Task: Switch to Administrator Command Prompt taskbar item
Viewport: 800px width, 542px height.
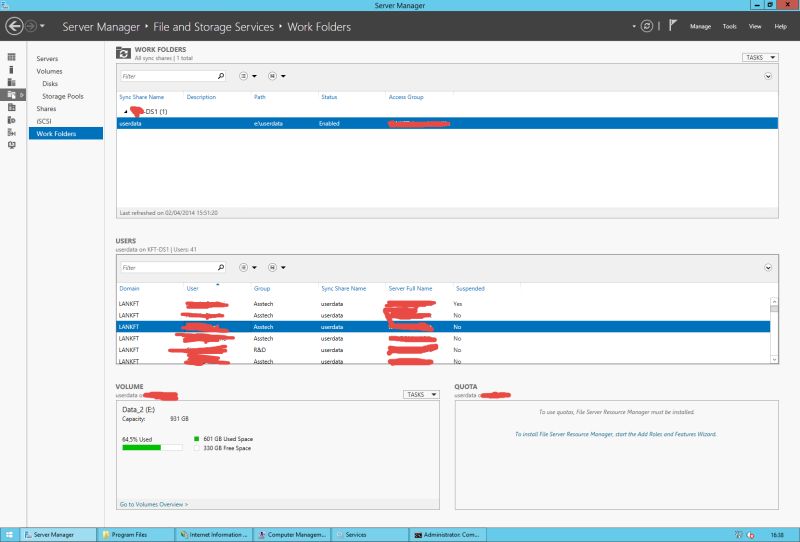Action: [x=447, y=534]
